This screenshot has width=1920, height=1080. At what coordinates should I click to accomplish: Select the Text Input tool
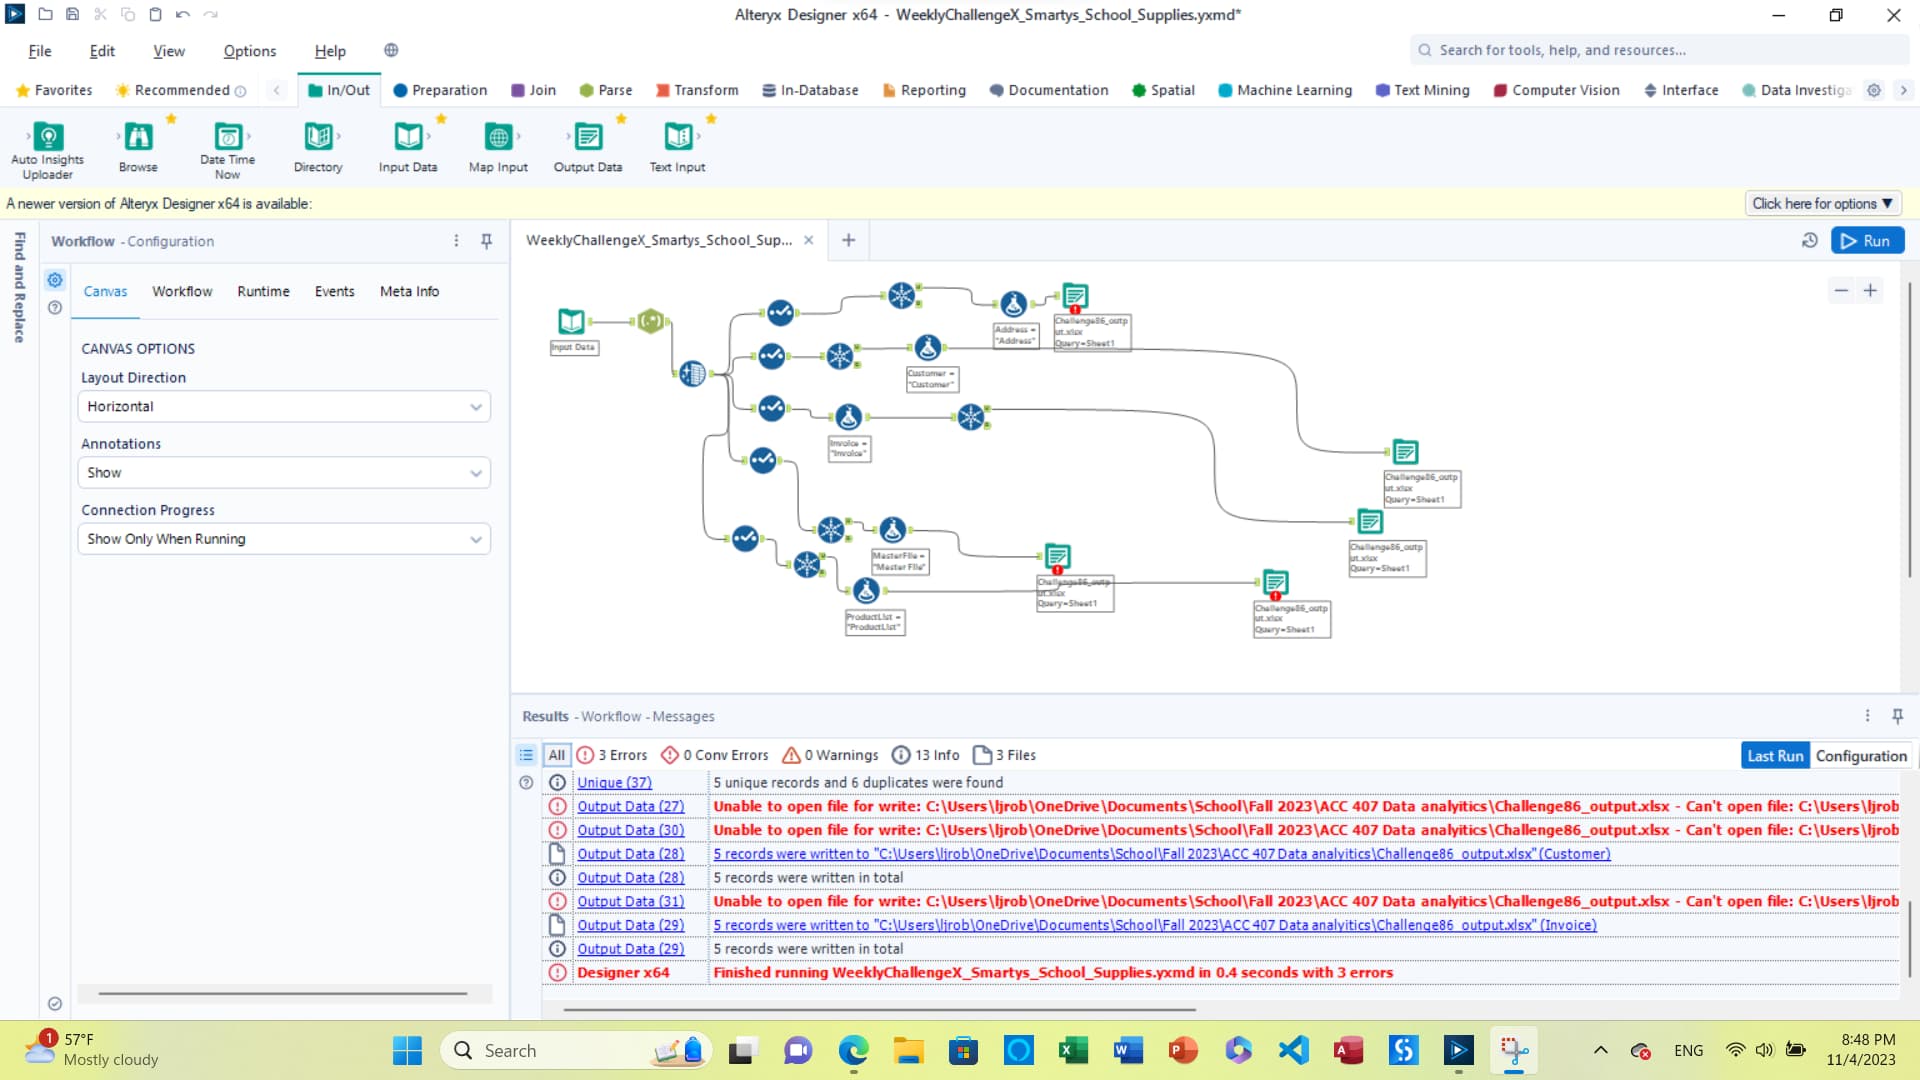tap(678, 137)
